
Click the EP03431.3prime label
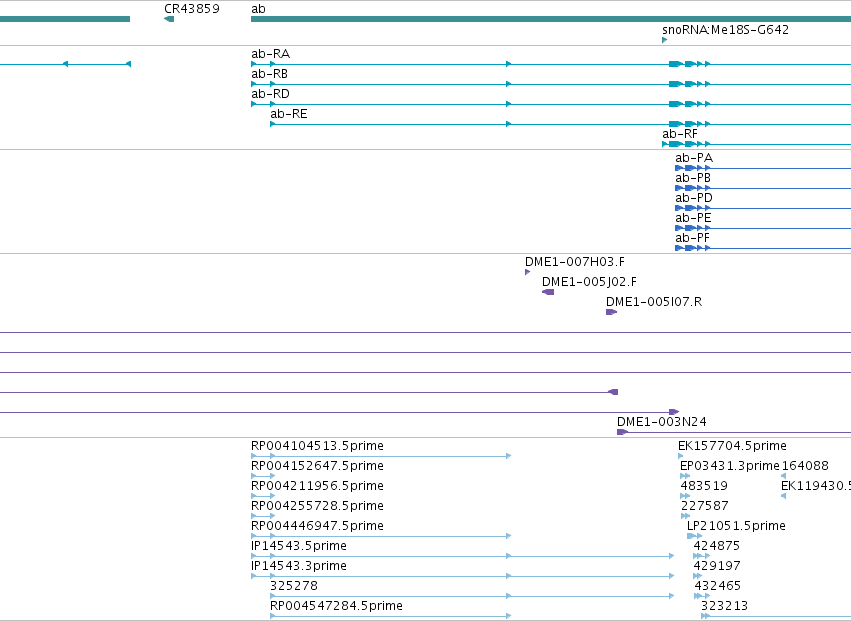click(729, 466)
